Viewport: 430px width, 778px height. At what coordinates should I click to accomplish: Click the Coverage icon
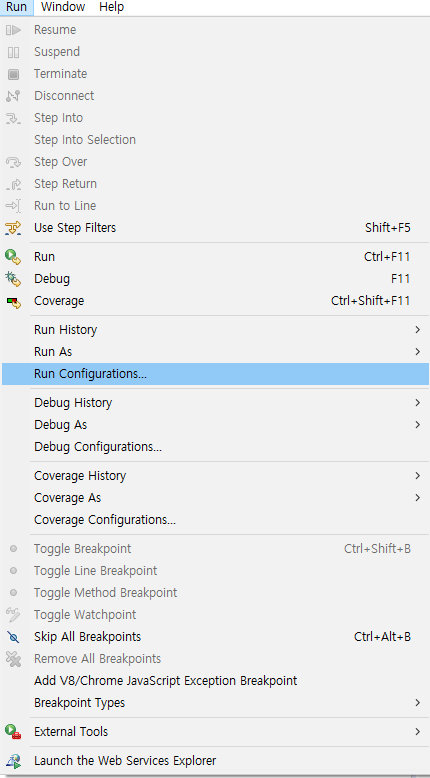click(x=13, y=302)
